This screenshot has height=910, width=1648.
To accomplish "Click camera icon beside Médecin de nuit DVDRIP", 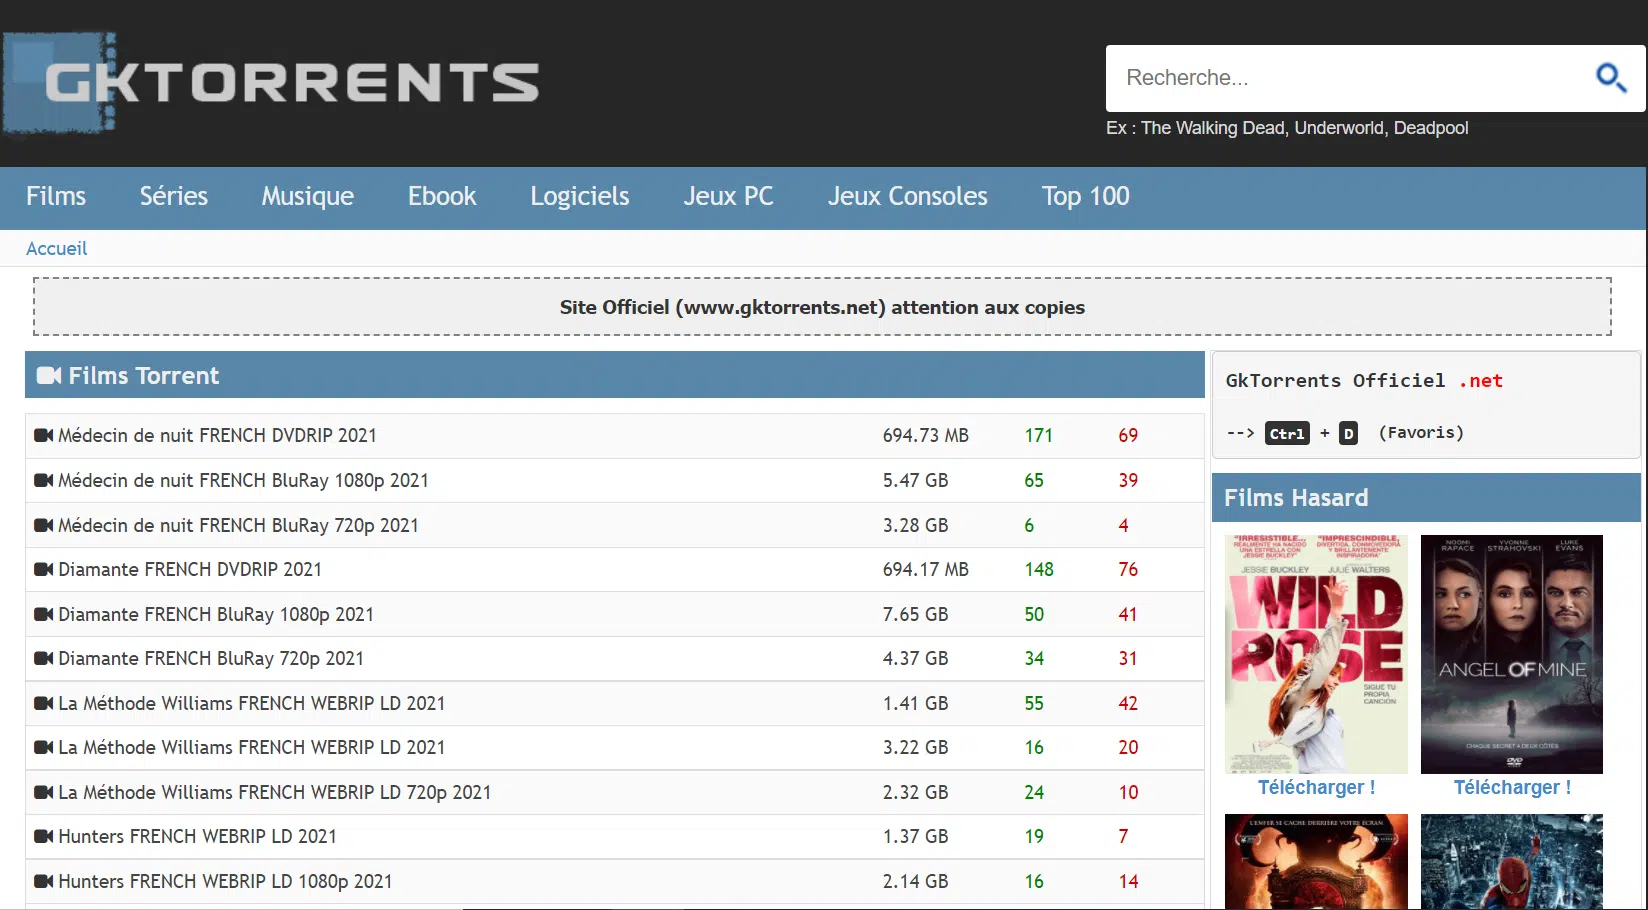I will coord(43,435).
